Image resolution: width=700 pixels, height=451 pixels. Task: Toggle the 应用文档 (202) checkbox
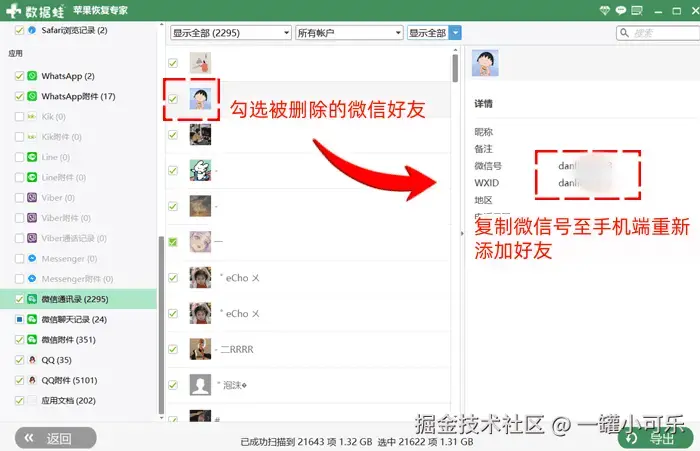[19, 401]
